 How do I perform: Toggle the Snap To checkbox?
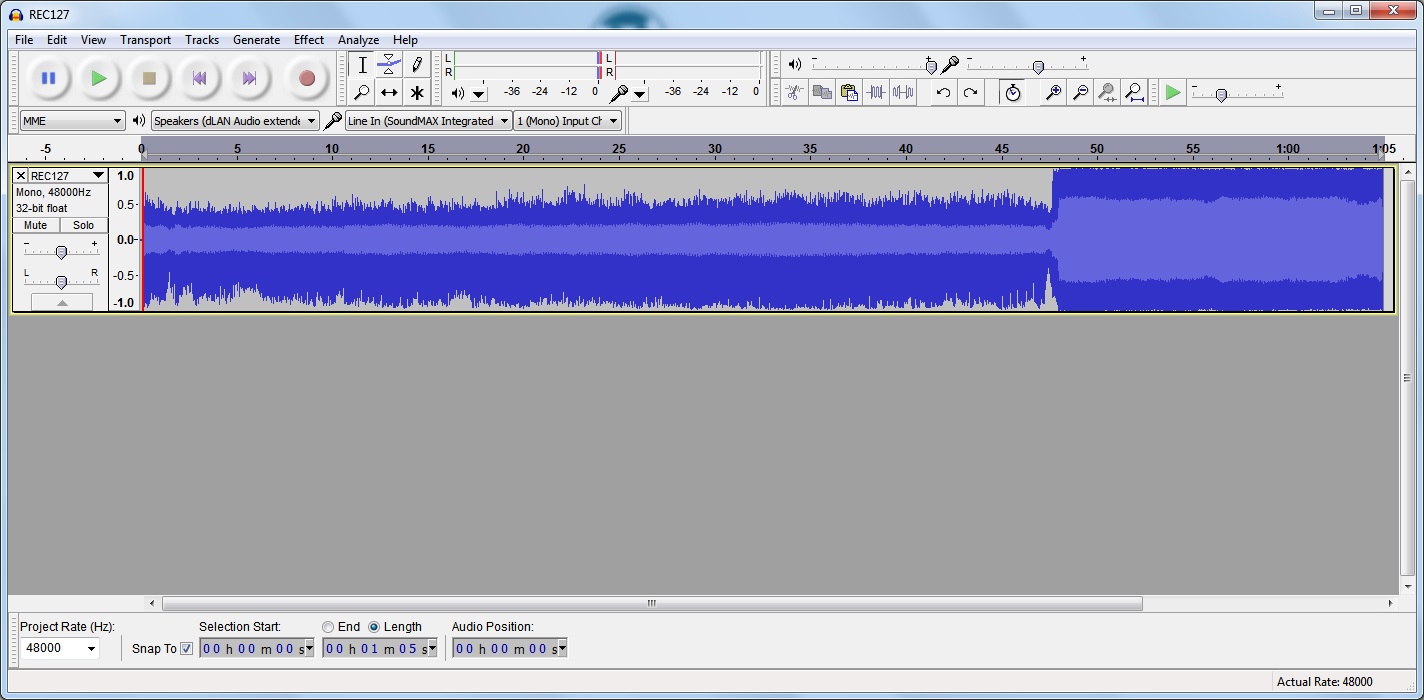click(x=186, y=649)
